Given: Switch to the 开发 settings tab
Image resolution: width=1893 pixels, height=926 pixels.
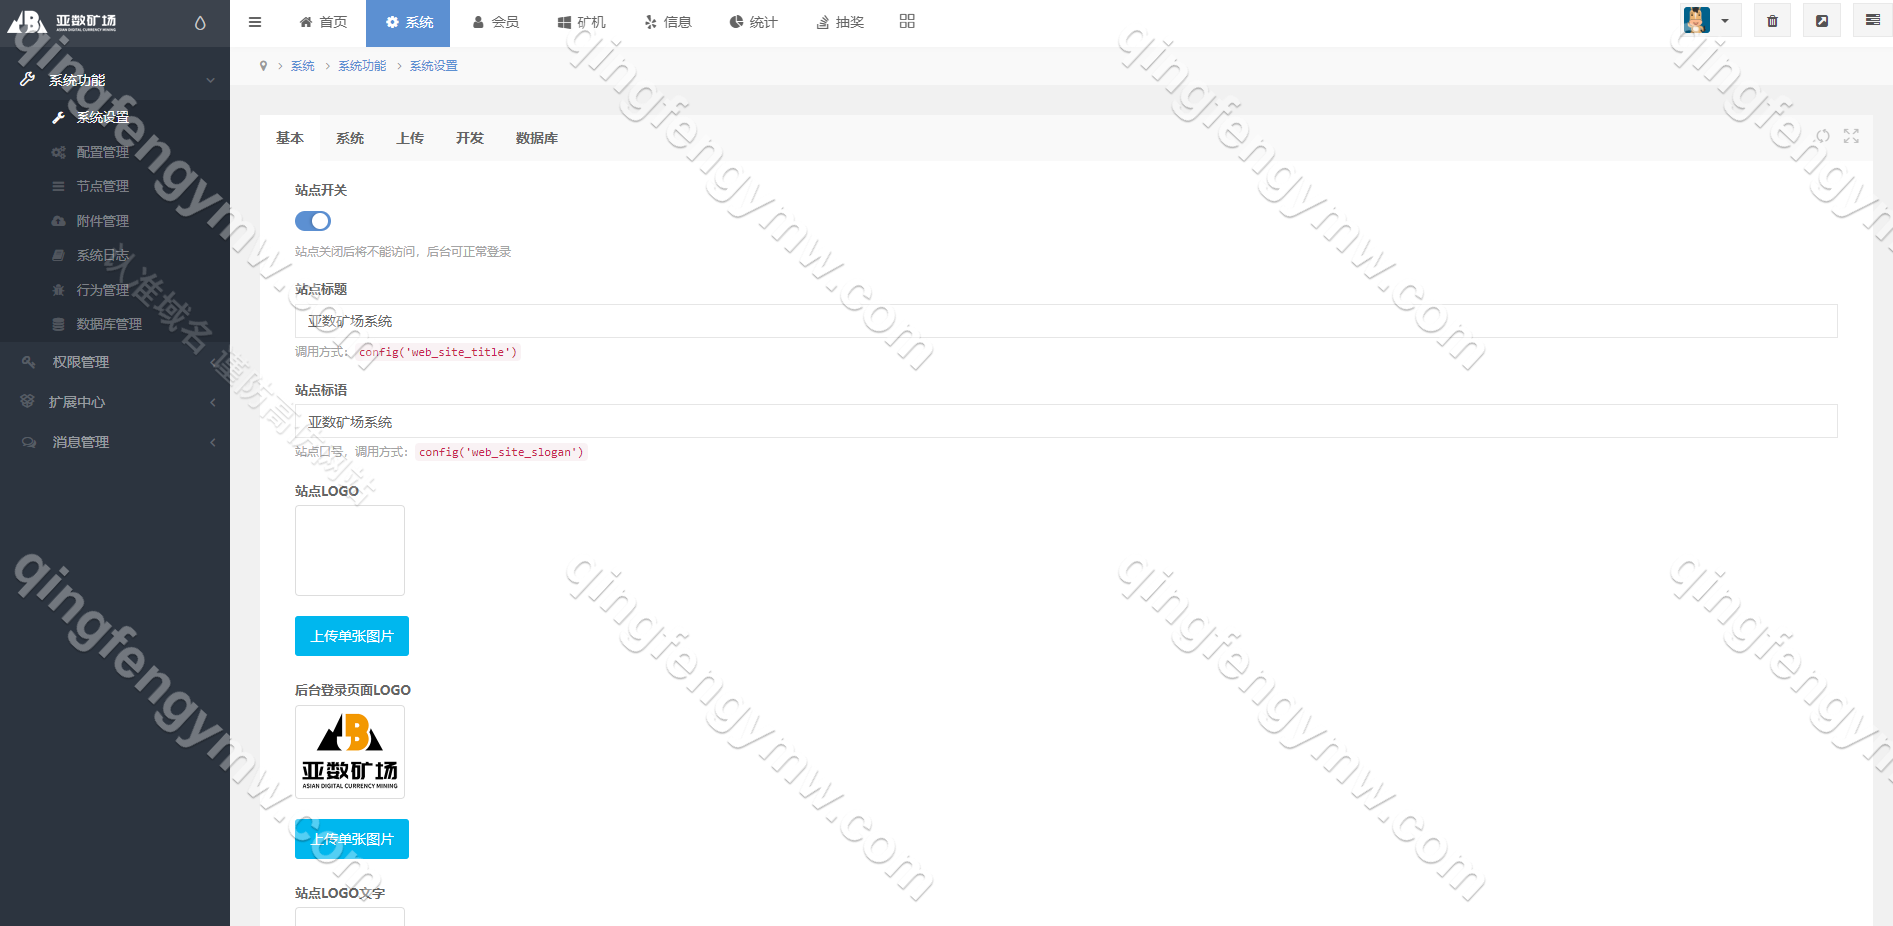Looking at the screenshot, I should coord(470,138).
